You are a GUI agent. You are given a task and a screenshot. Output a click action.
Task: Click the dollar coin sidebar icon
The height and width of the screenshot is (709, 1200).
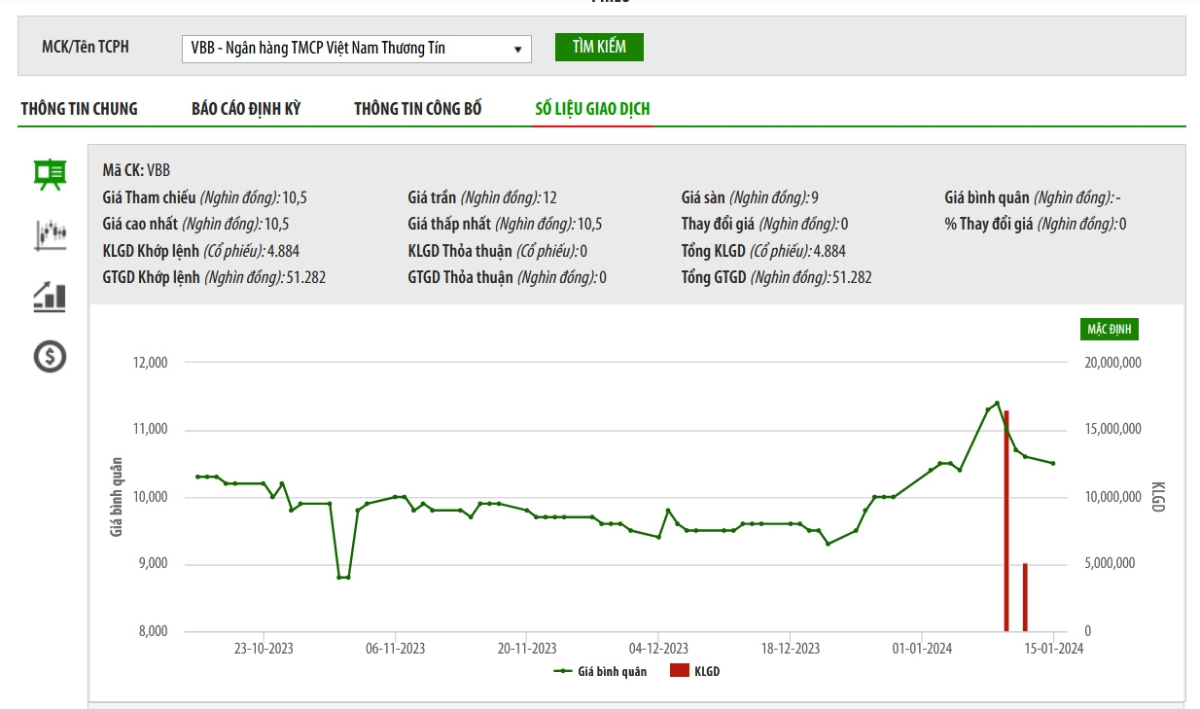(50, 356)
